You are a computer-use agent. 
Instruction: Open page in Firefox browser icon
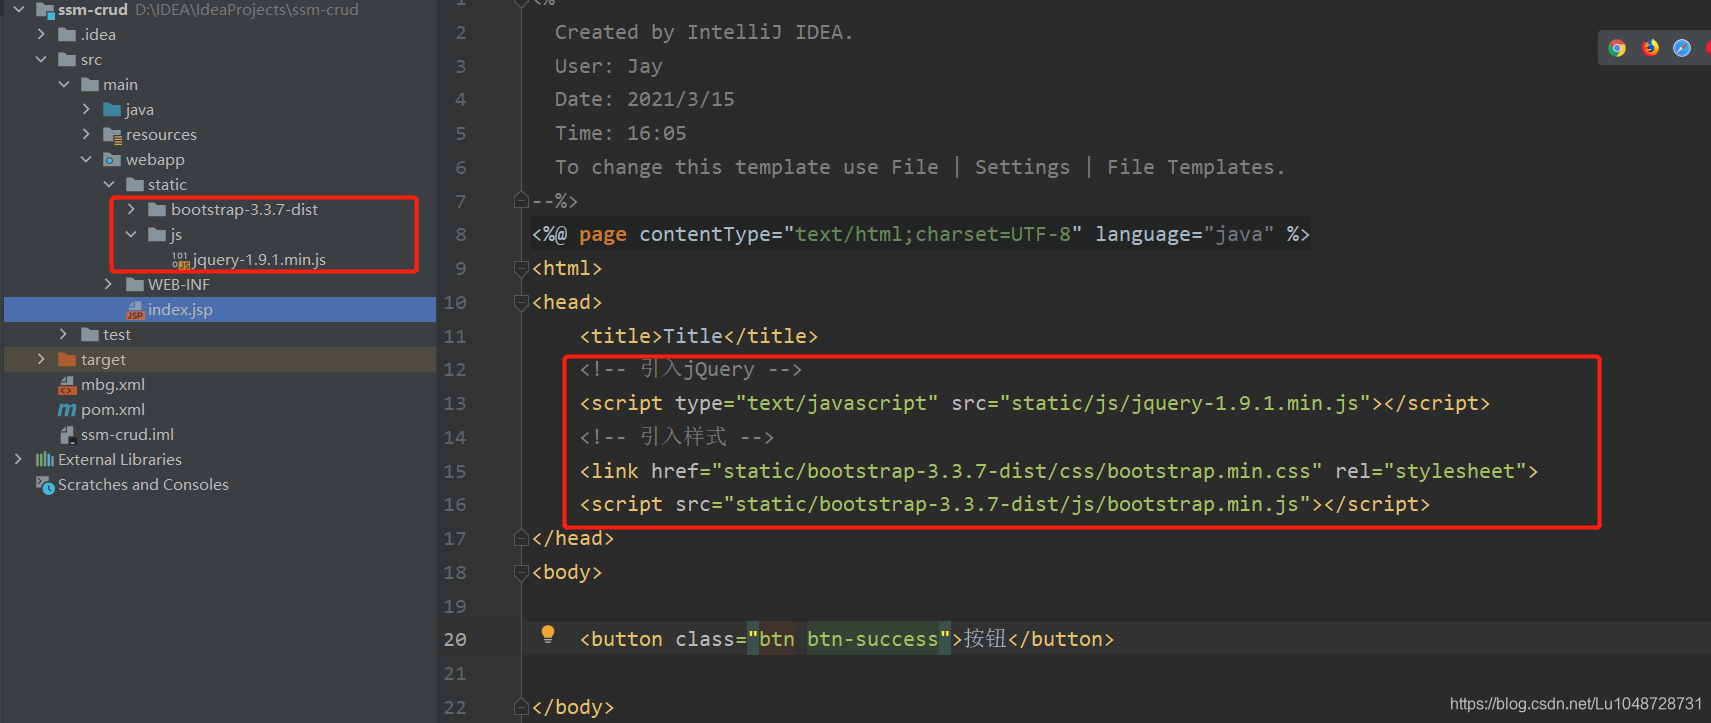(x=1650, y=48)
